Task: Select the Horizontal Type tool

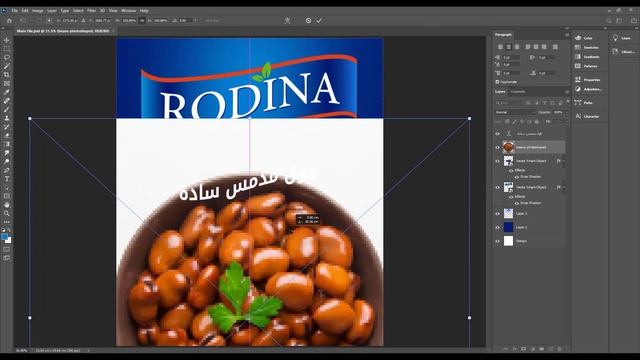Action: 7,179
